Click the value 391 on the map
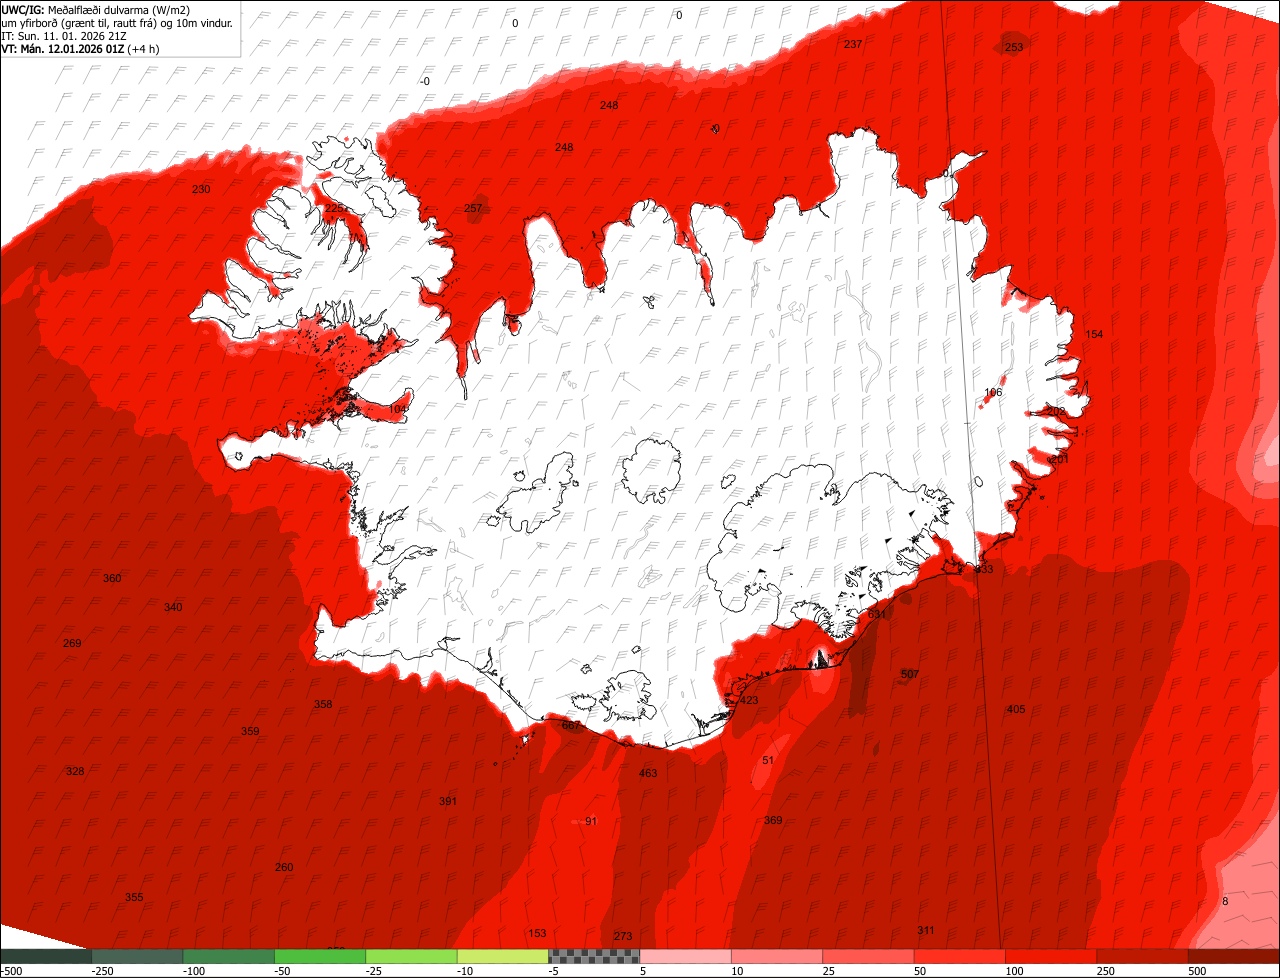This screenshot has width=1280, height=978. 448,802
